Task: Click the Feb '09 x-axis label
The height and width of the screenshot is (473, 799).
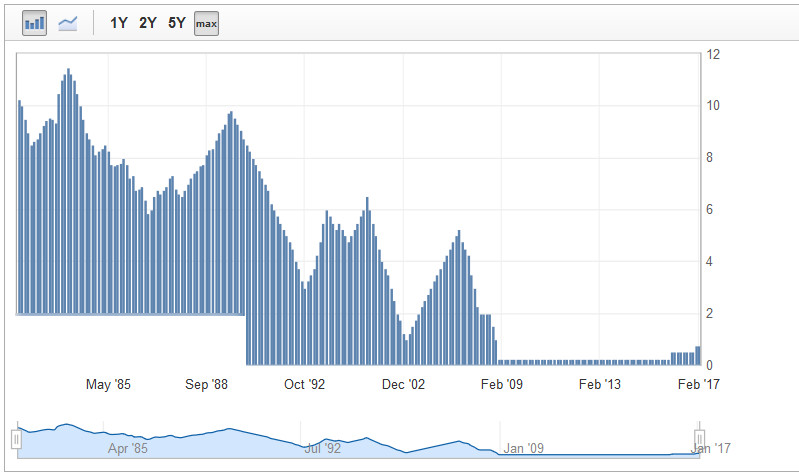Action: coord(501,384)
